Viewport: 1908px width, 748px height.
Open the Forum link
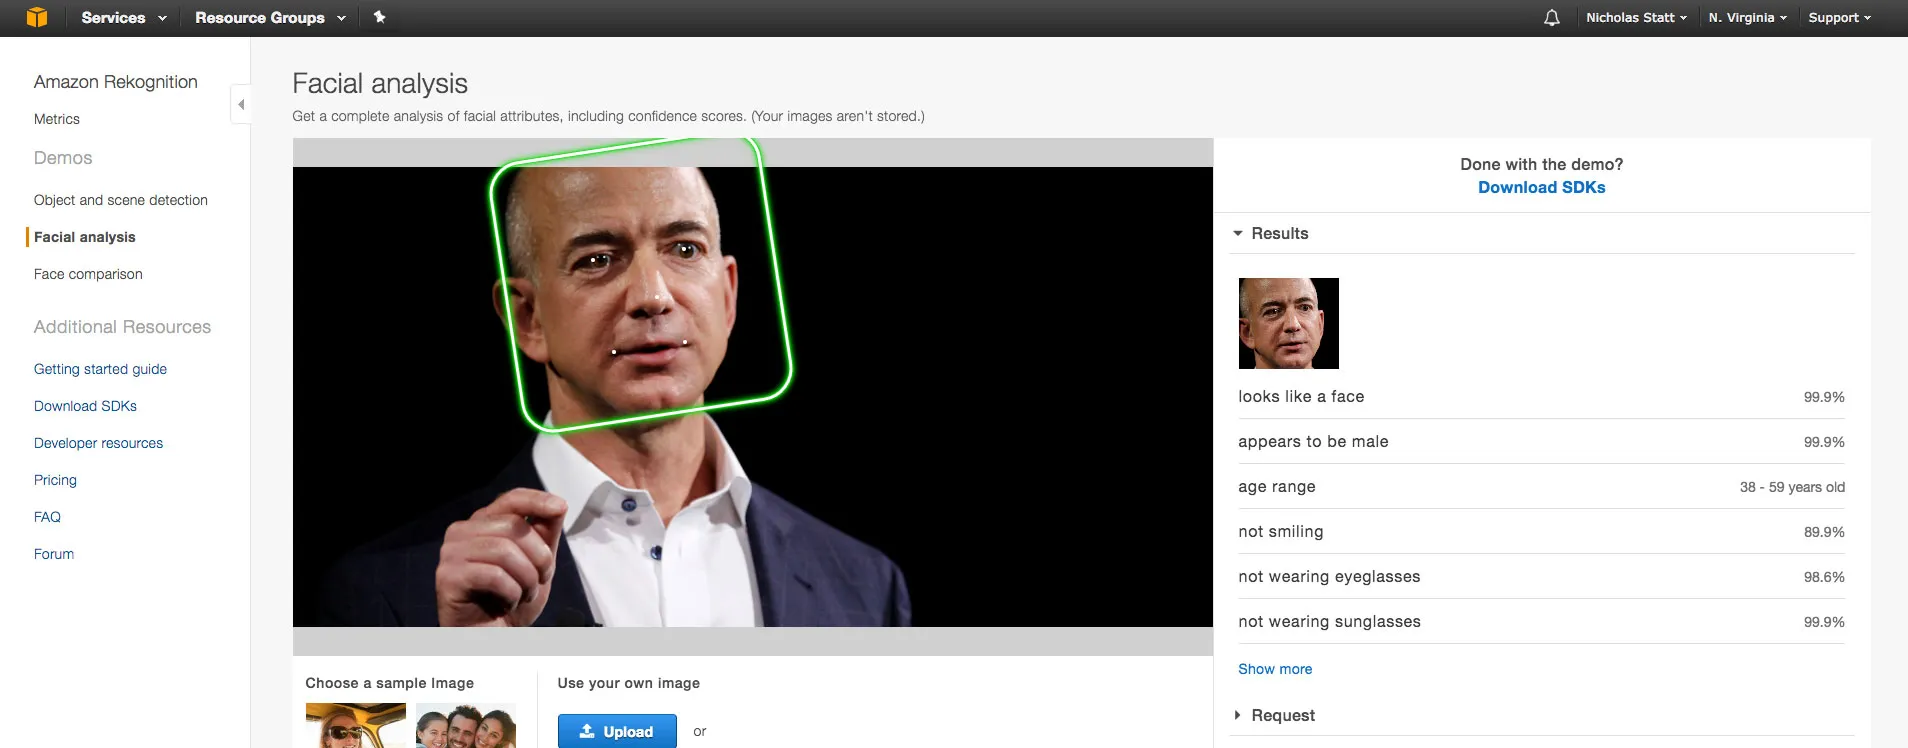click(54, 554)
